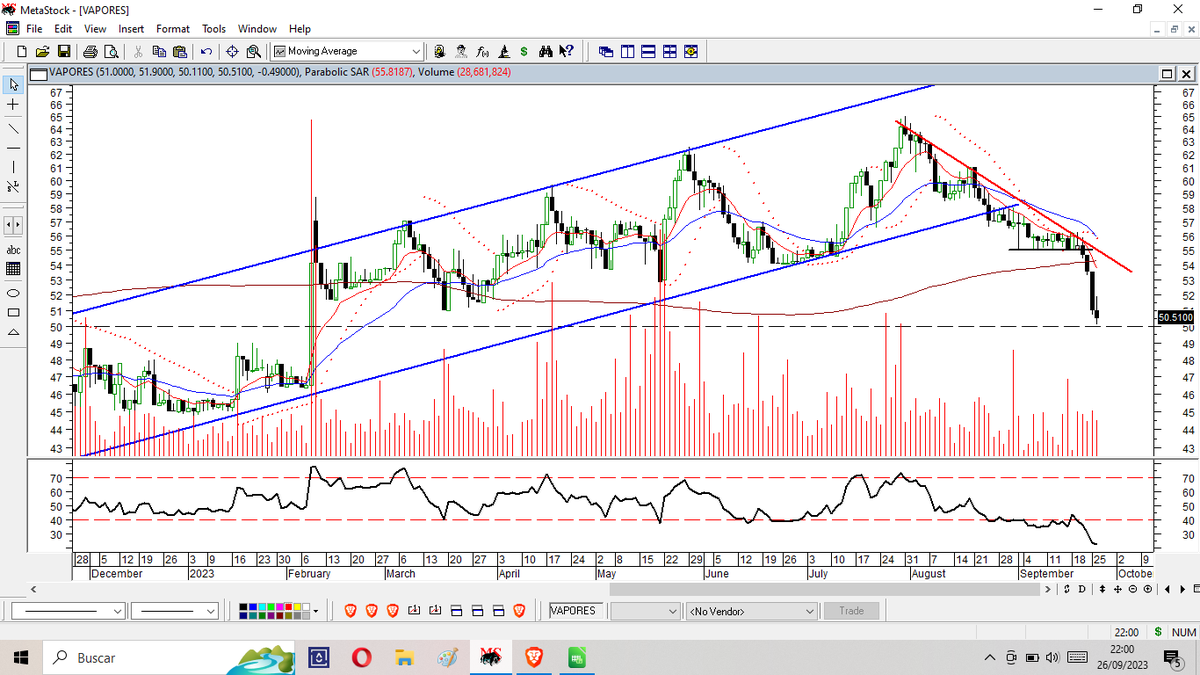Select the crosshair plus tool
1200x675 pixels.
[13, 105]
